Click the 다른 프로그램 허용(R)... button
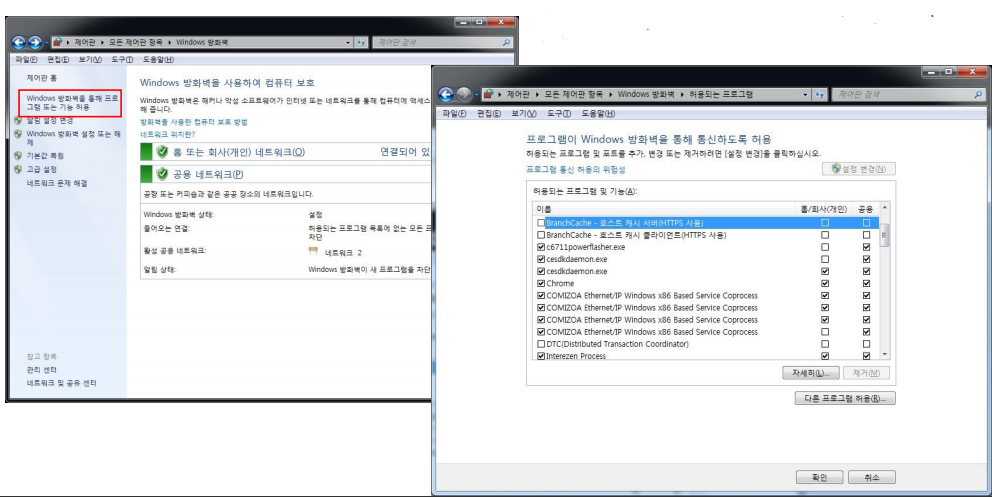This screenshot has height=497, width=992. (x=845, y=398)
